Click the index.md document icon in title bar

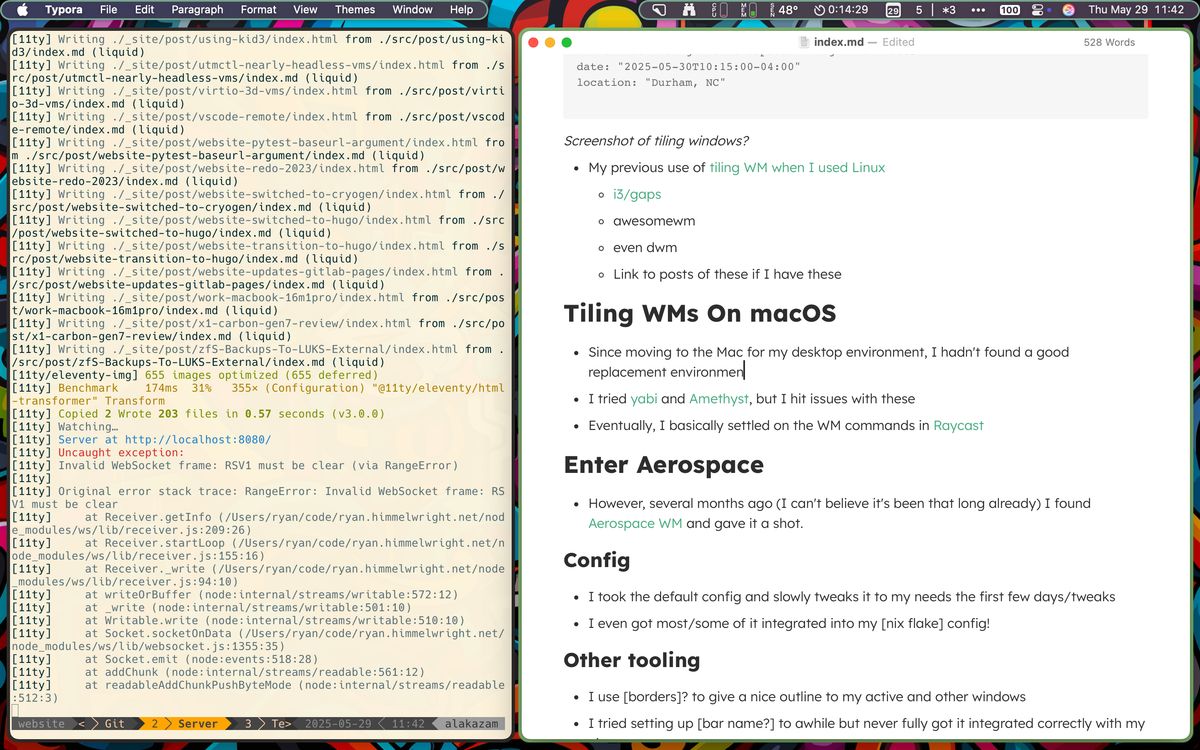click(806, 42)
